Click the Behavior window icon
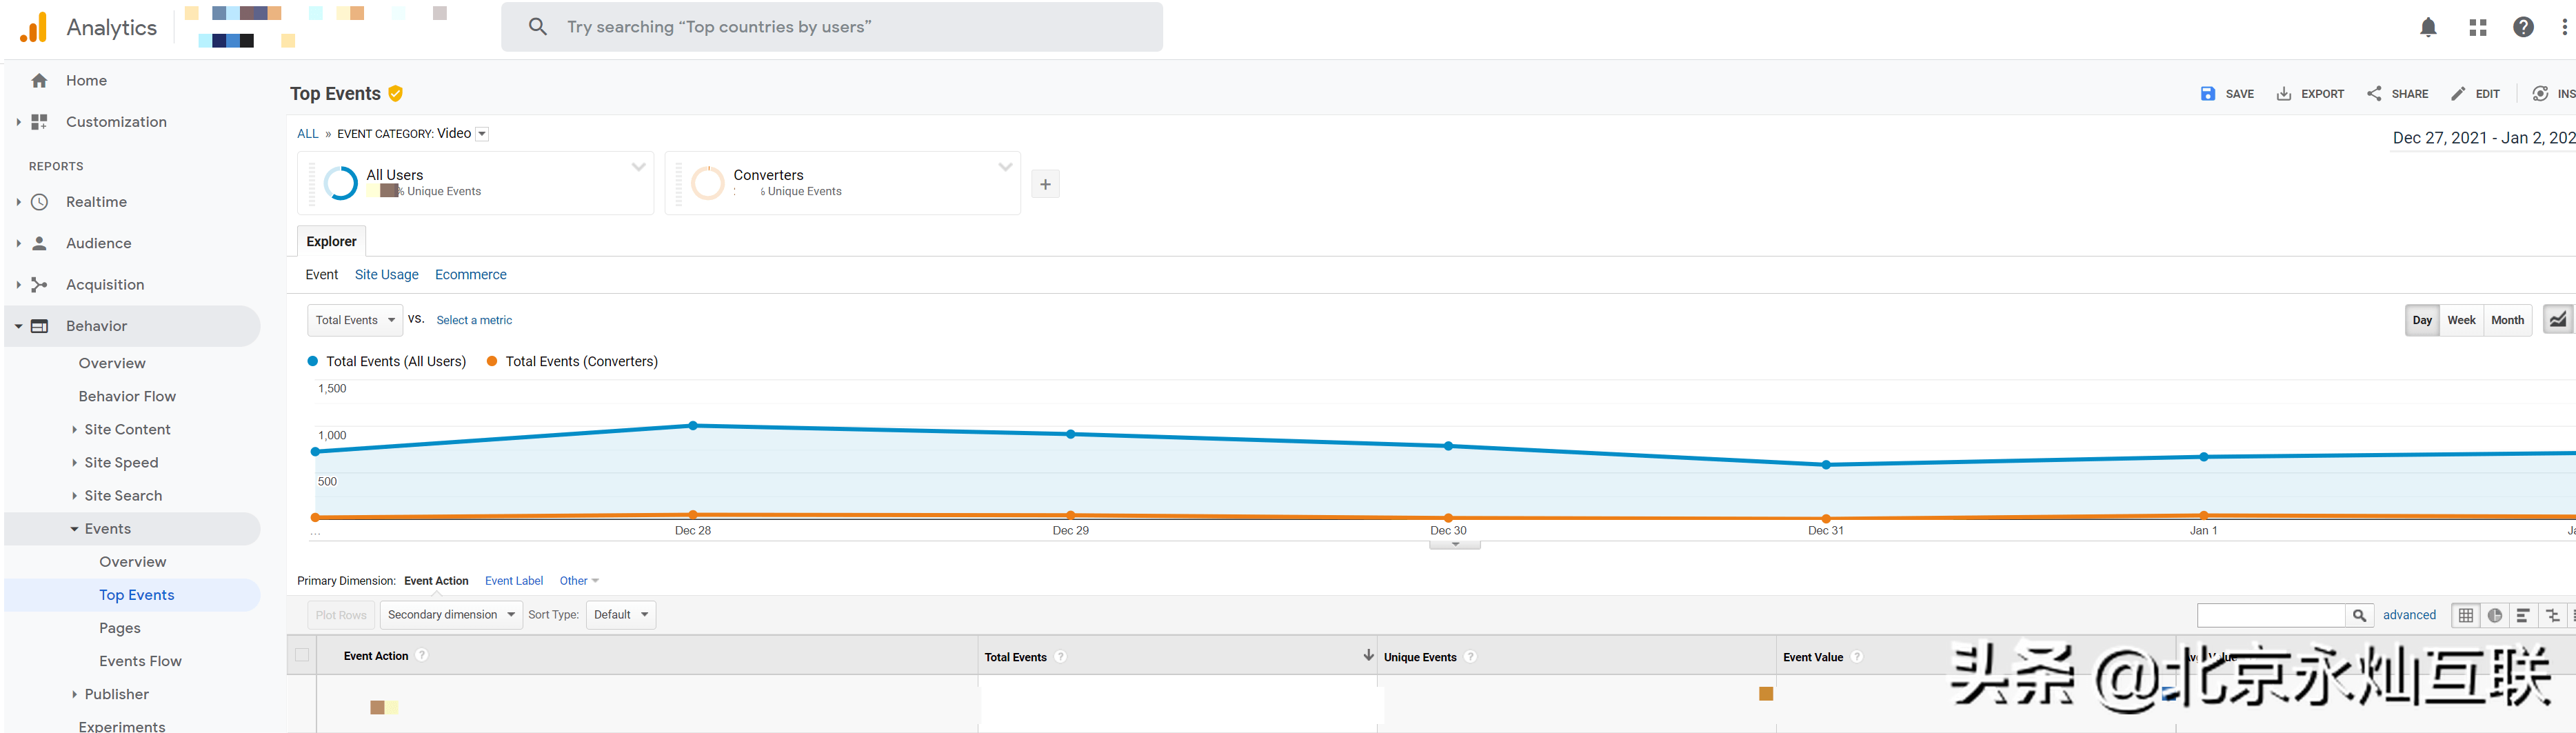2576x733 pixels. click(39, 326)
